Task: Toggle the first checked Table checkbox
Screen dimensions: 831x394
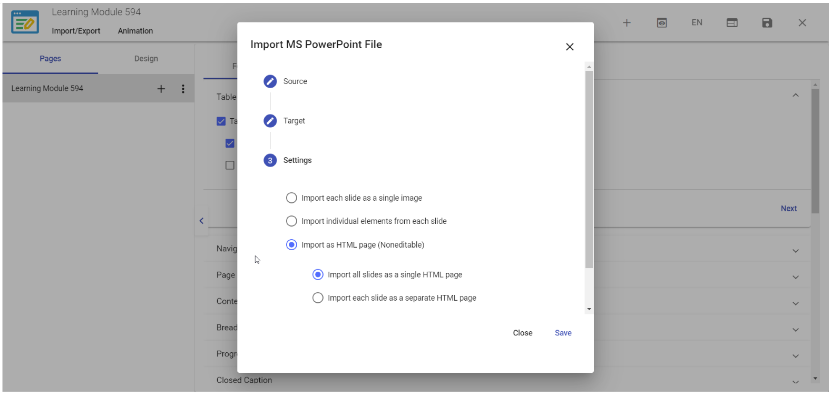Action: tap(221, 121)
